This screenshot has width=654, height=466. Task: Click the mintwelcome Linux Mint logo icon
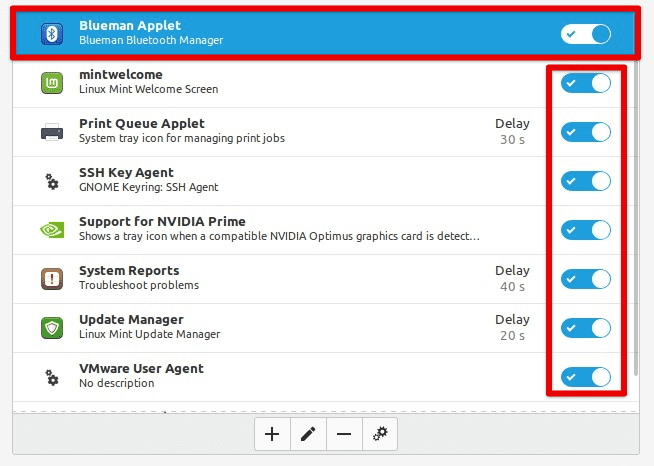(x=52, y=83)
